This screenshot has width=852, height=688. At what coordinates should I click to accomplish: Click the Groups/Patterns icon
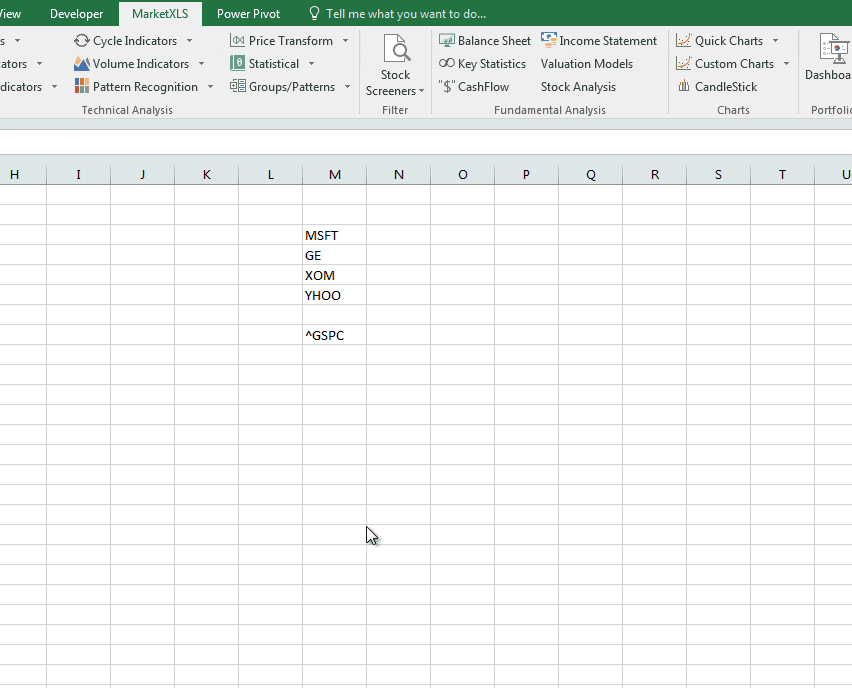pos(237,86)
